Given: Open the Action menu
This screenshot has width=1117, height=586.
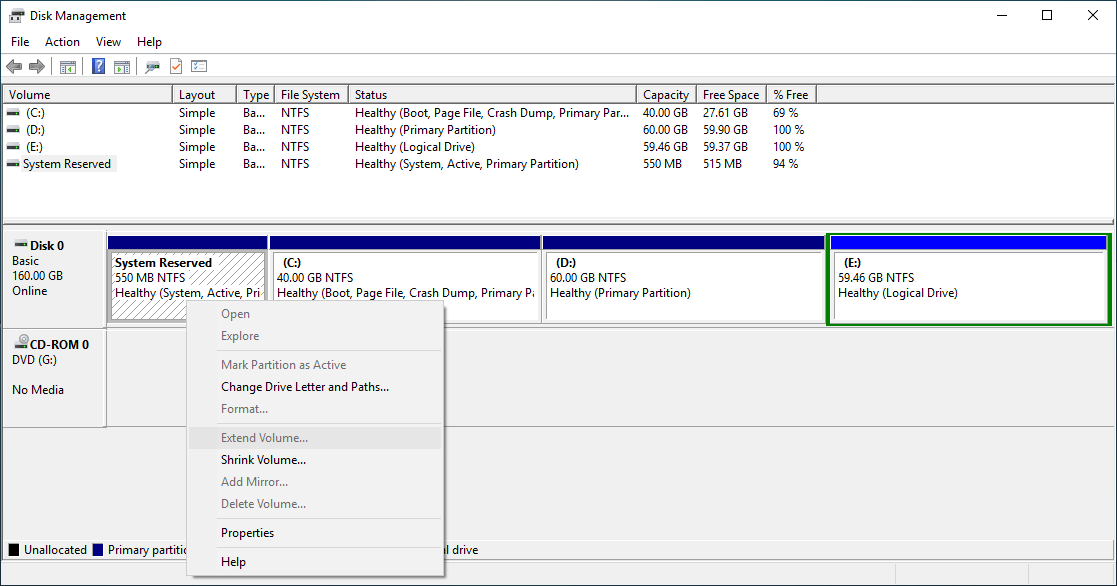Looking at the screenshot, I should pyautogui.click(x=62, y=42).
